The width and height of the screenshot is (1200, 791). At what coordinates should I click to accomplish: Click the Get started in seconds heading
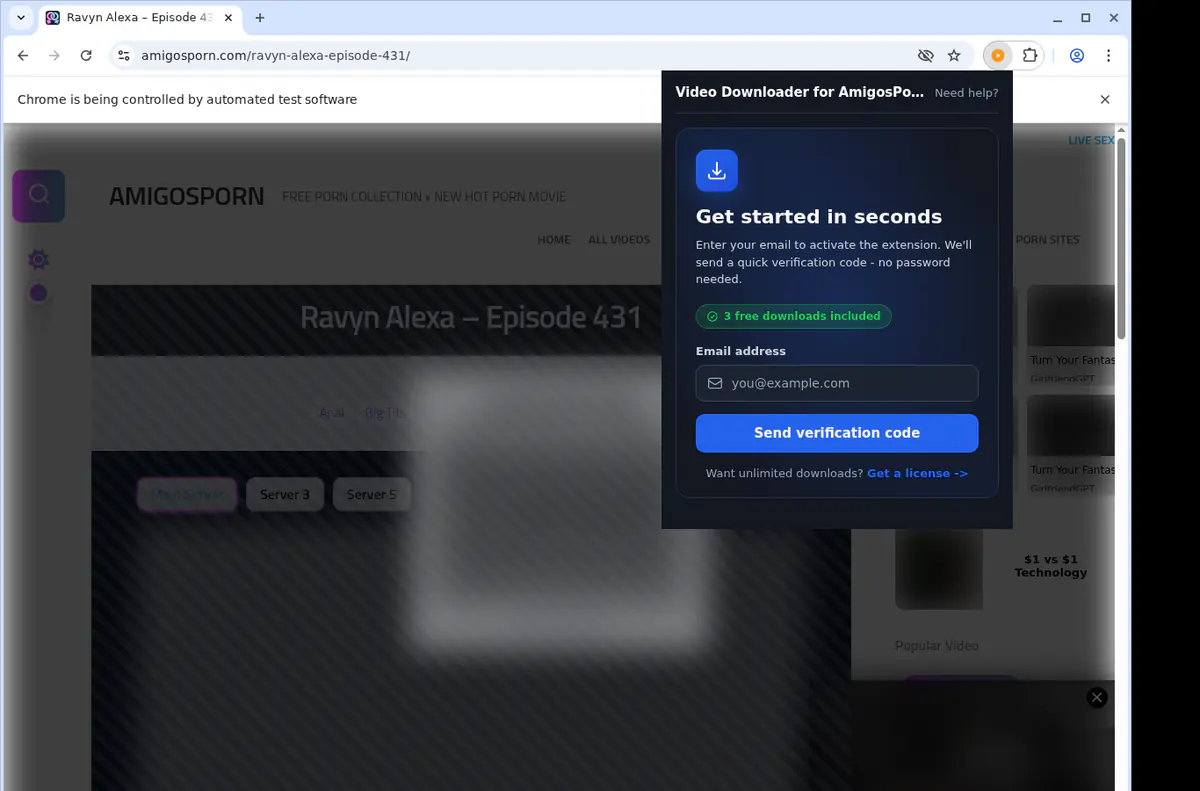819,217
